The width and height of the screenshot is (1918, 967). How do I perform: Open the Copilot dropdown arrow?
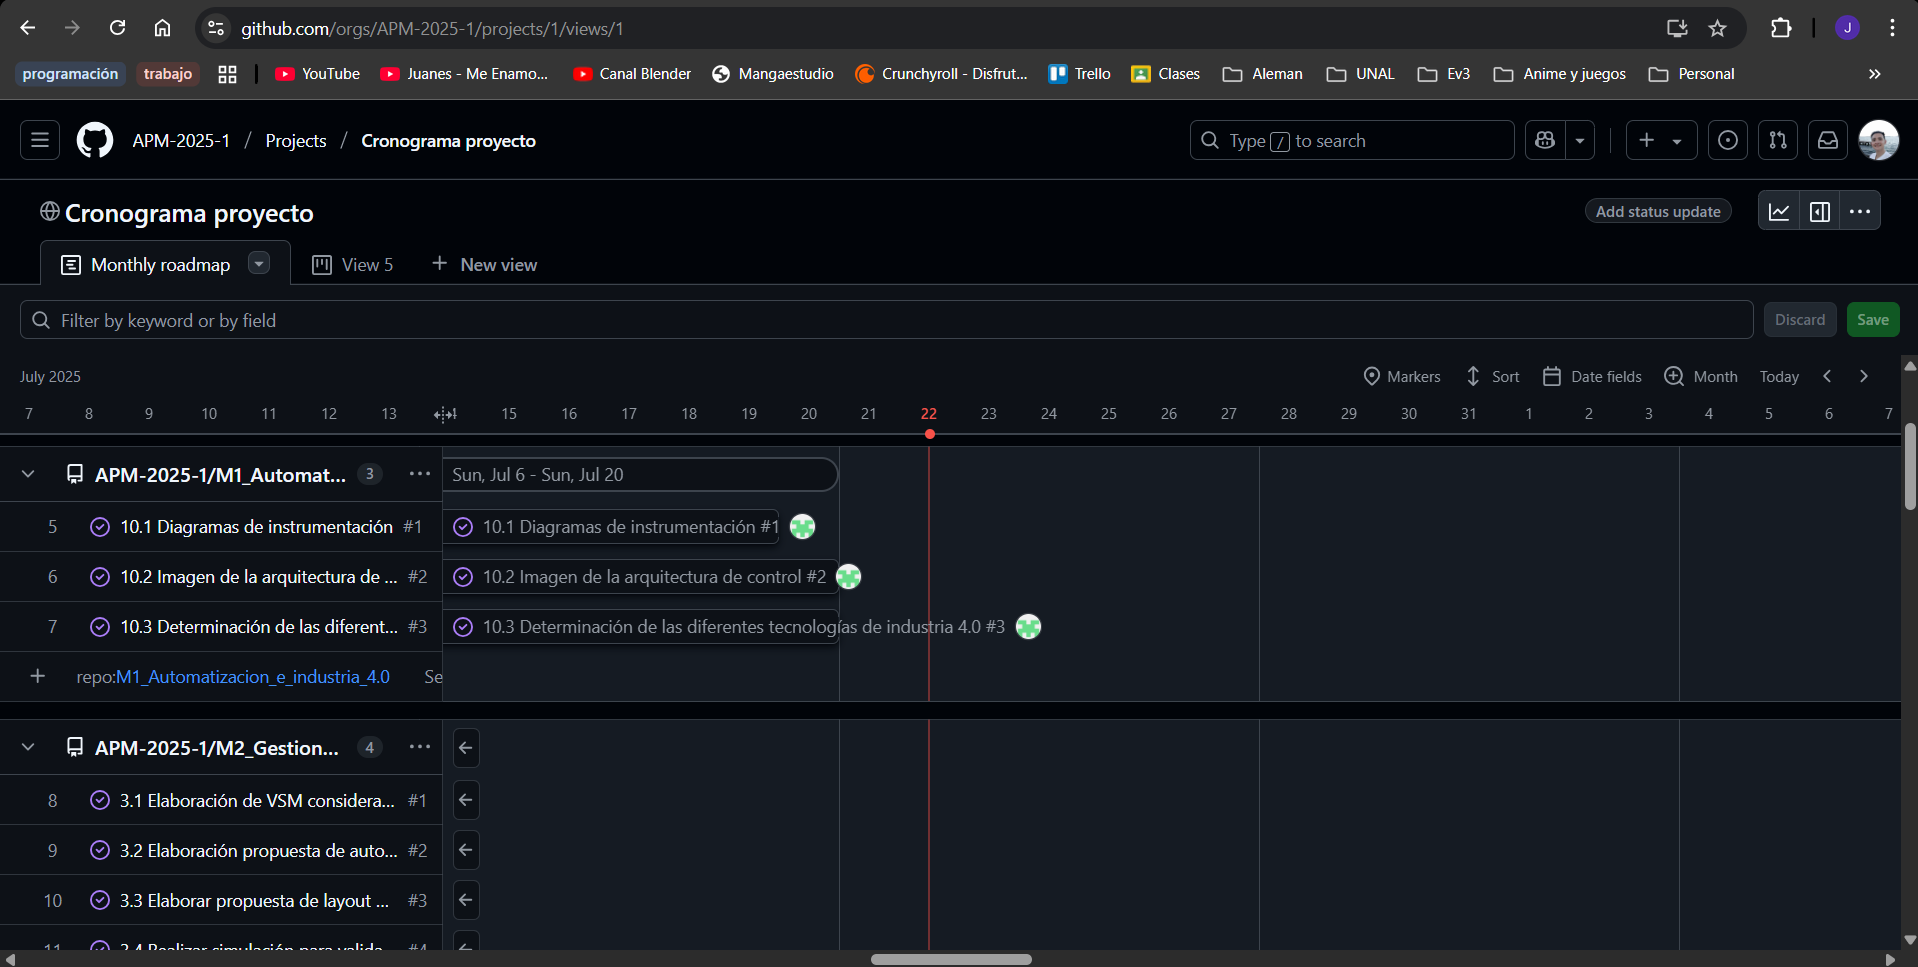coord(1580,141)
